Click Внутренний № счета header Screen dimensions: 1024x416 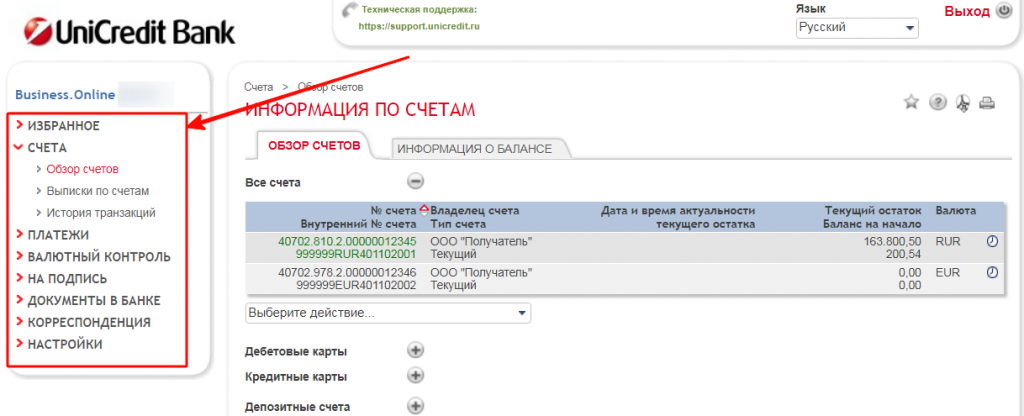pos(358,224)
